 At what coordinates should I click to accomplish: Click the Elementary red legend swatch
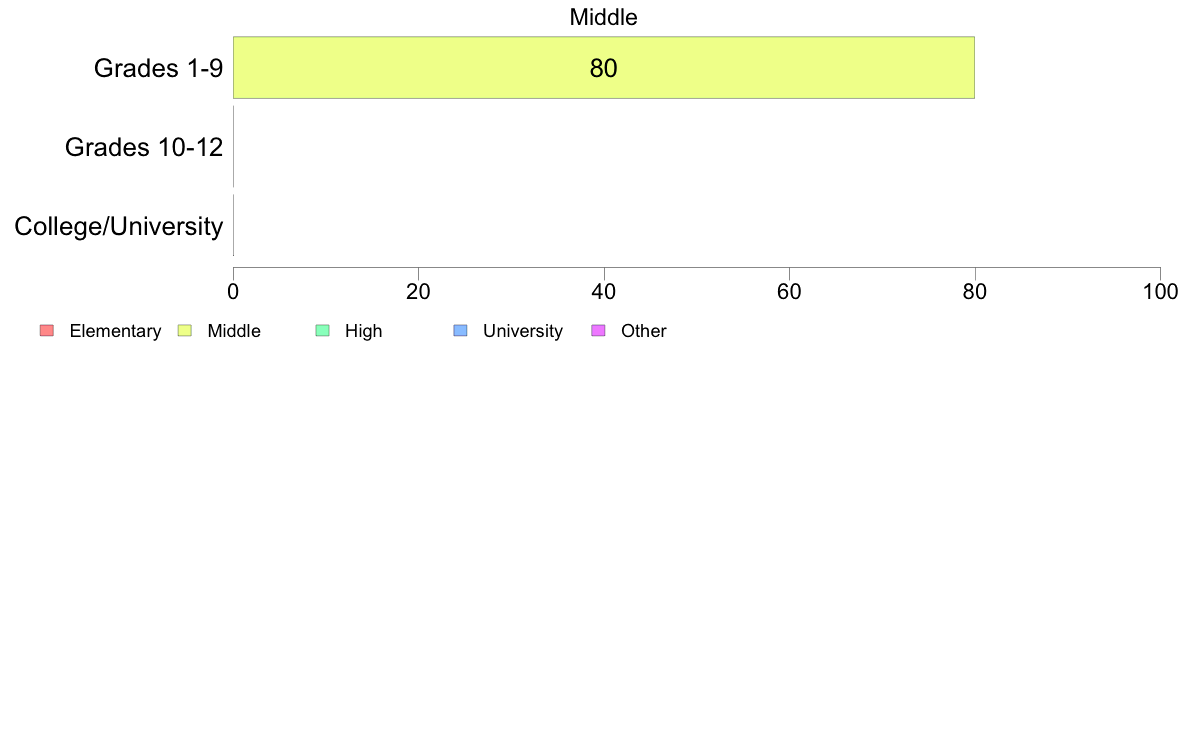point(47,330)
